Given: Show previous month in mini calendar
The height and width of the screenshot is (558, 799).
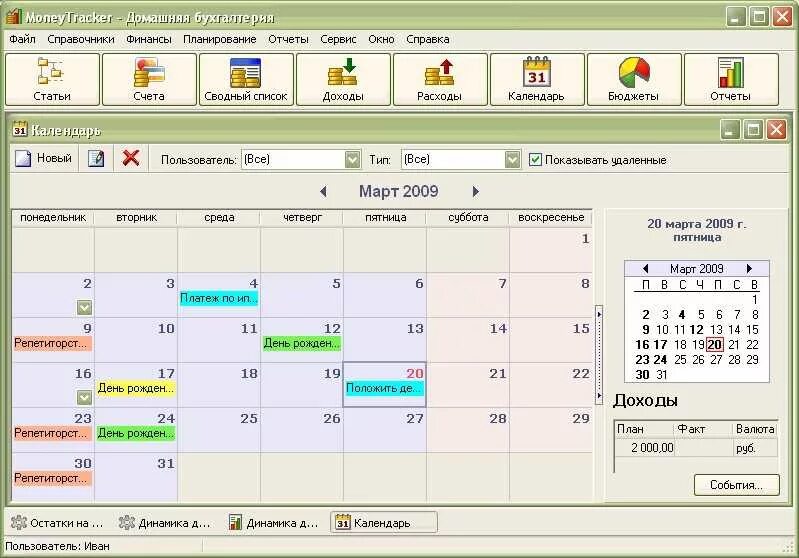Looking at the screenshot, I should 645,269.
